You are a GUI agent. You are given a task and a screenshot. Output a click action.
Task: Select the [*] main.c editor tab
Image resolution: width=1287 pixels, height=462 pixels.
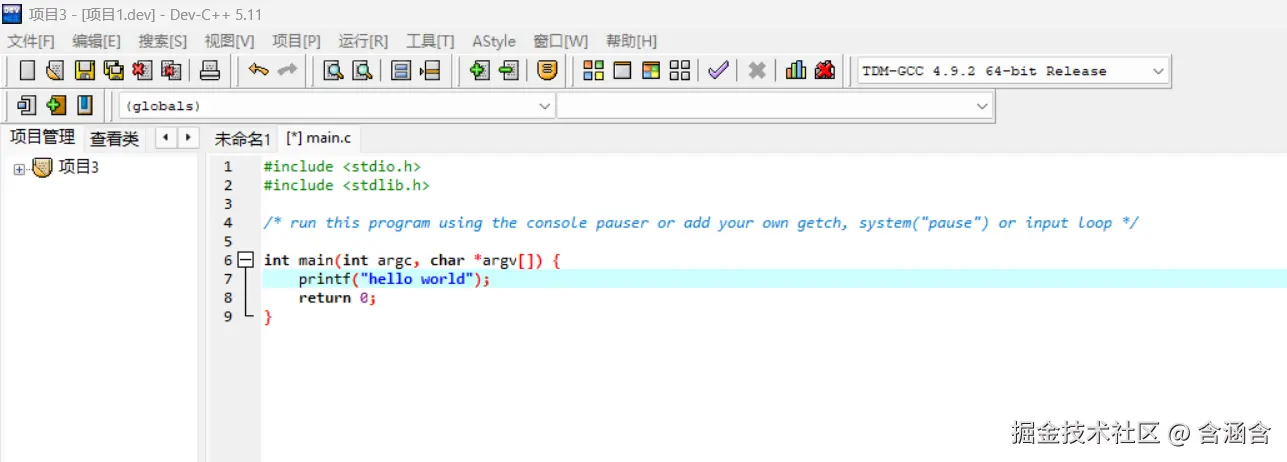320,138
